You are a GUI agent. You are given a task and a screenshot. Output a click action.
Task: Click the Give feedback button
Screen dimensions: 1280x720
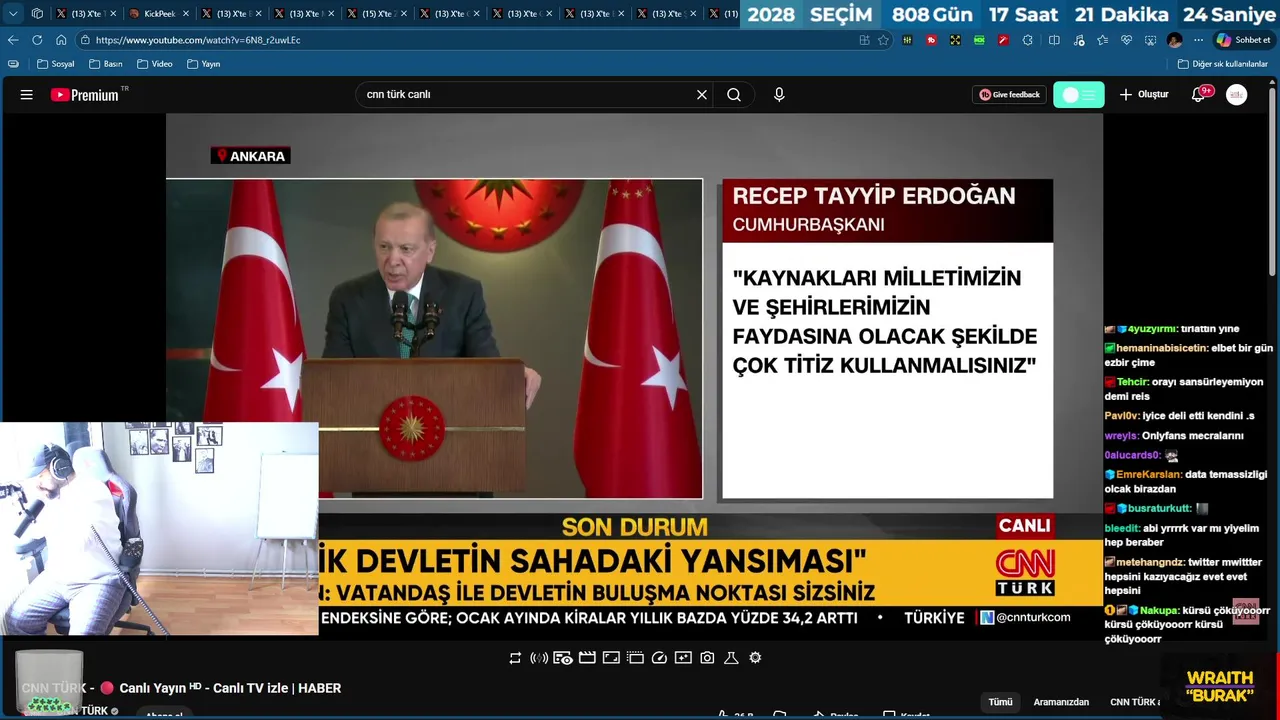point(1009,95)
